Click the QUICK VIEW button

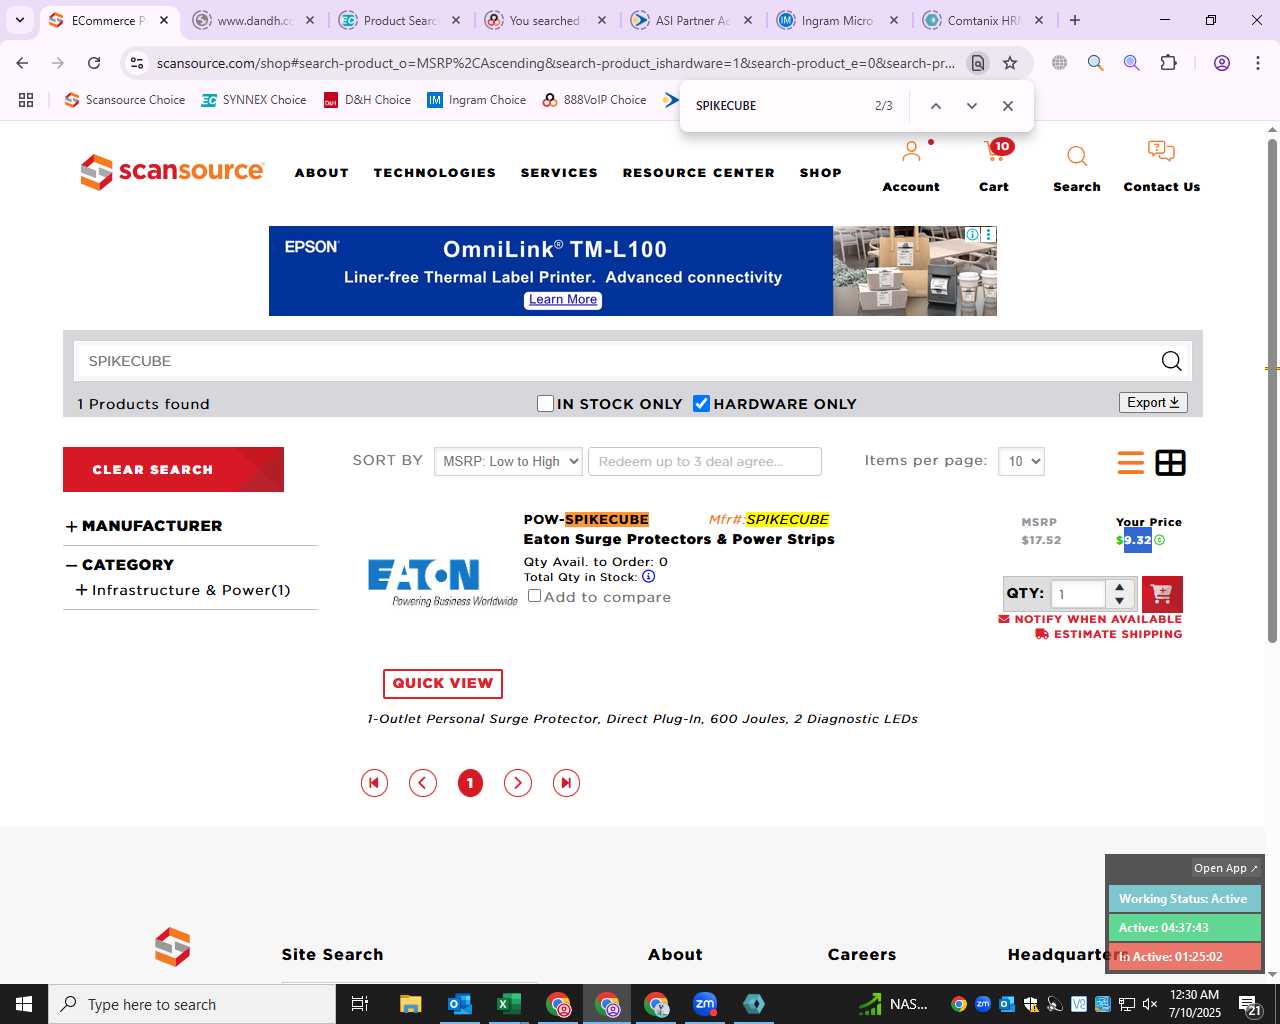click(442, 683)
